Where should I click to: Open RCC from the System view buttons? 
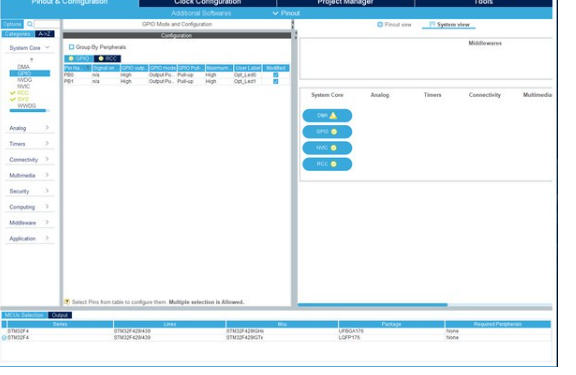327,164
